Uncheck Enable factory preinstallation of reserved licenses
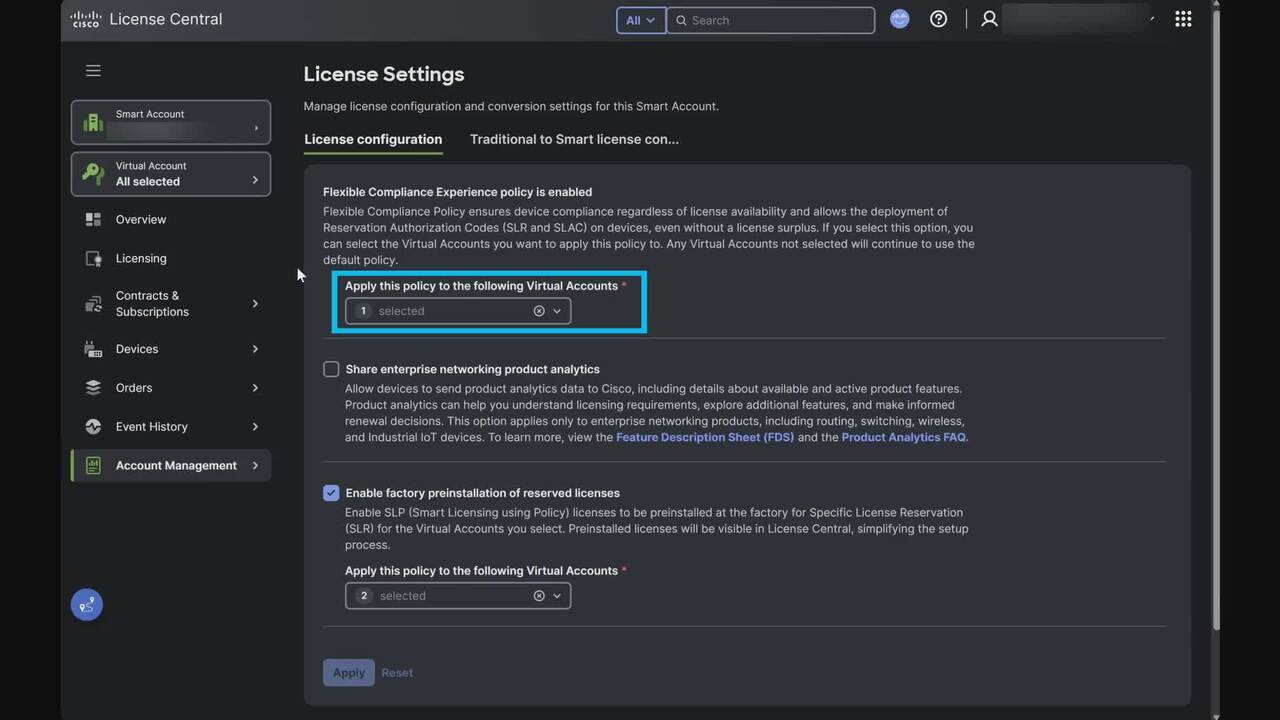This screenshot has height=720, width=1280. [331, 493]
